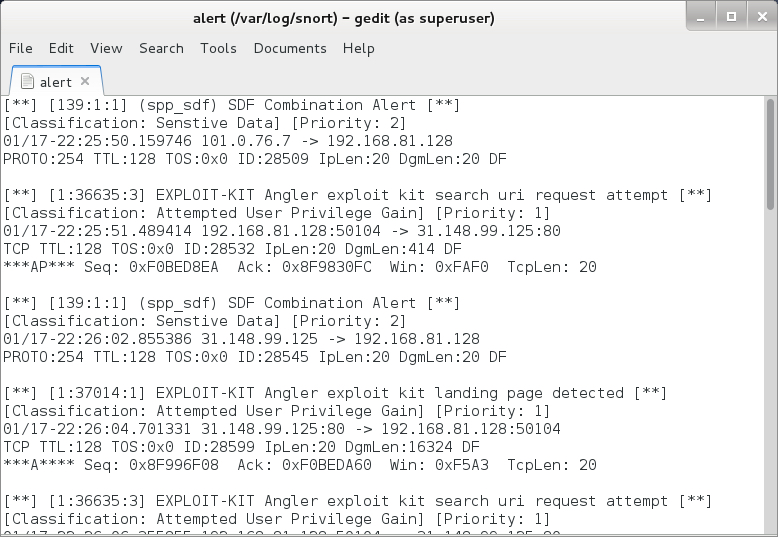Image resolution: width=778 pixels, height=537 pixels.
Task: Place cursor on first SDF Combination Alert line
Action: [231, 105]
